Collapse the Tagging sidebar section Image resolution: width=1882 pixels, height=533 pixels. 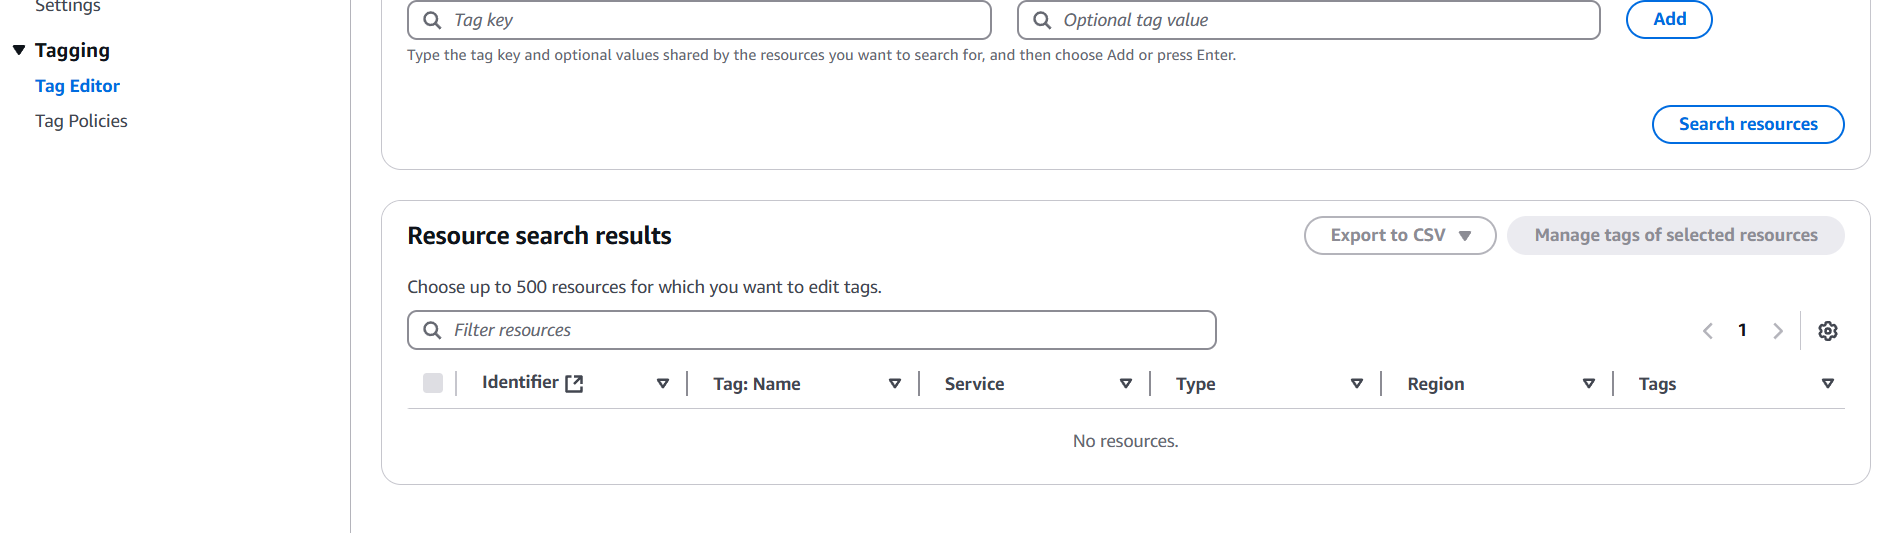pos(19,50)
